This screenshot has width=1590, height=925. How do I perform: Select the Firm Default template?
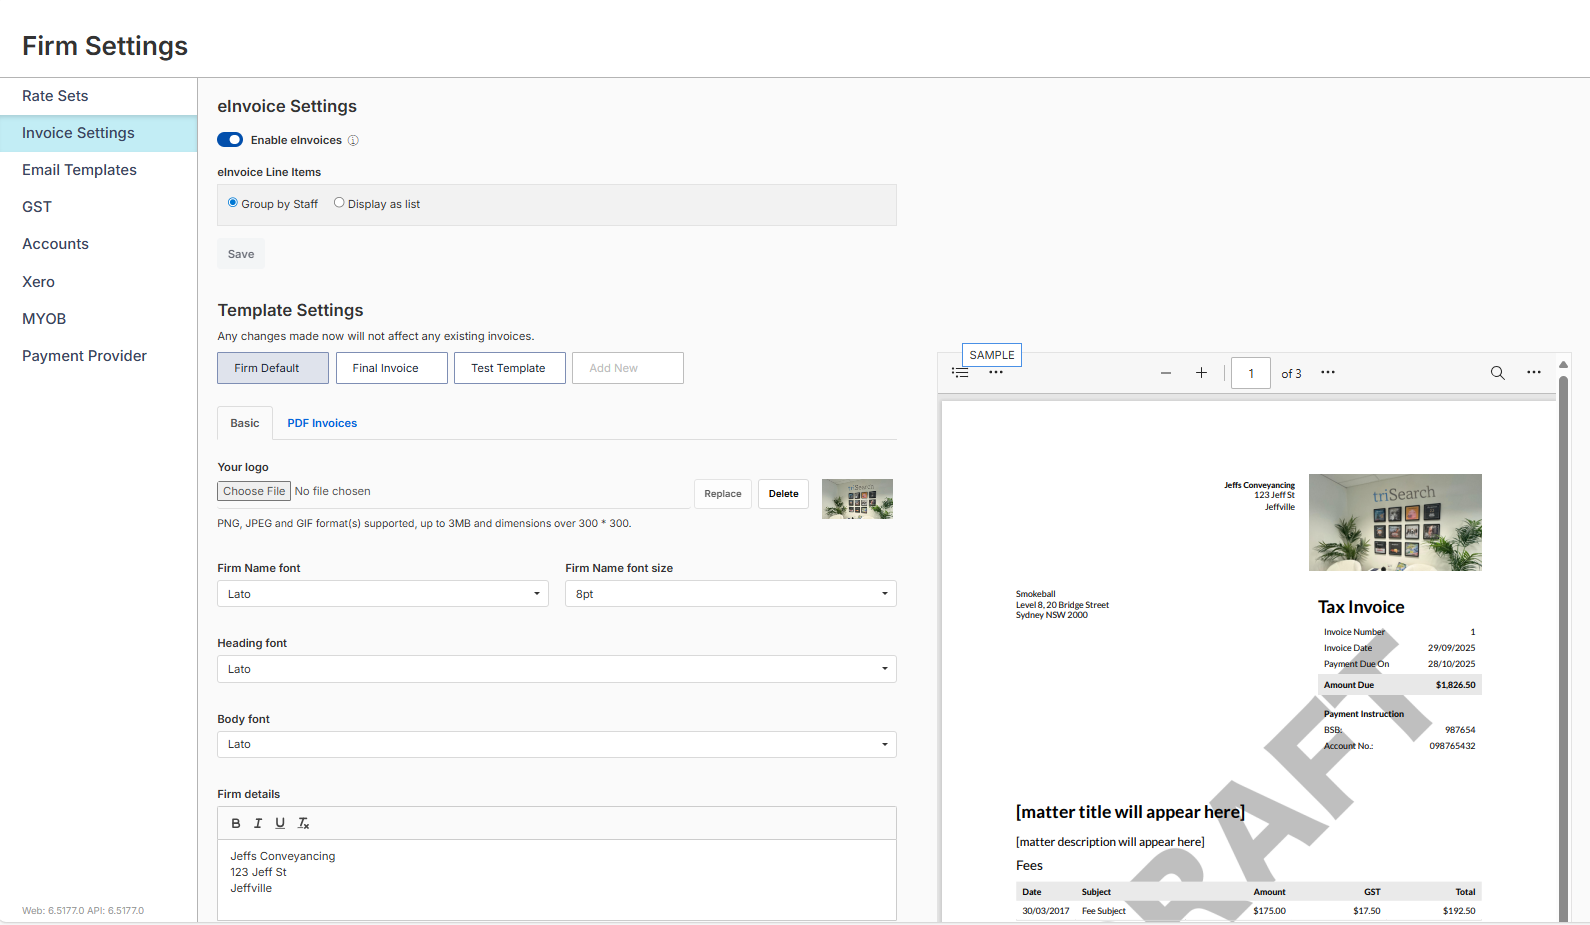click(x=273, y=368)
